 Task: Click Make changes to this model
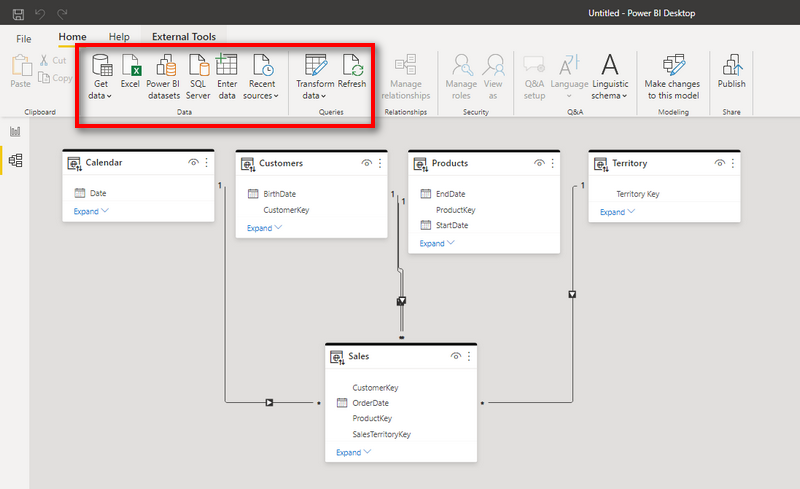[673, 77]
